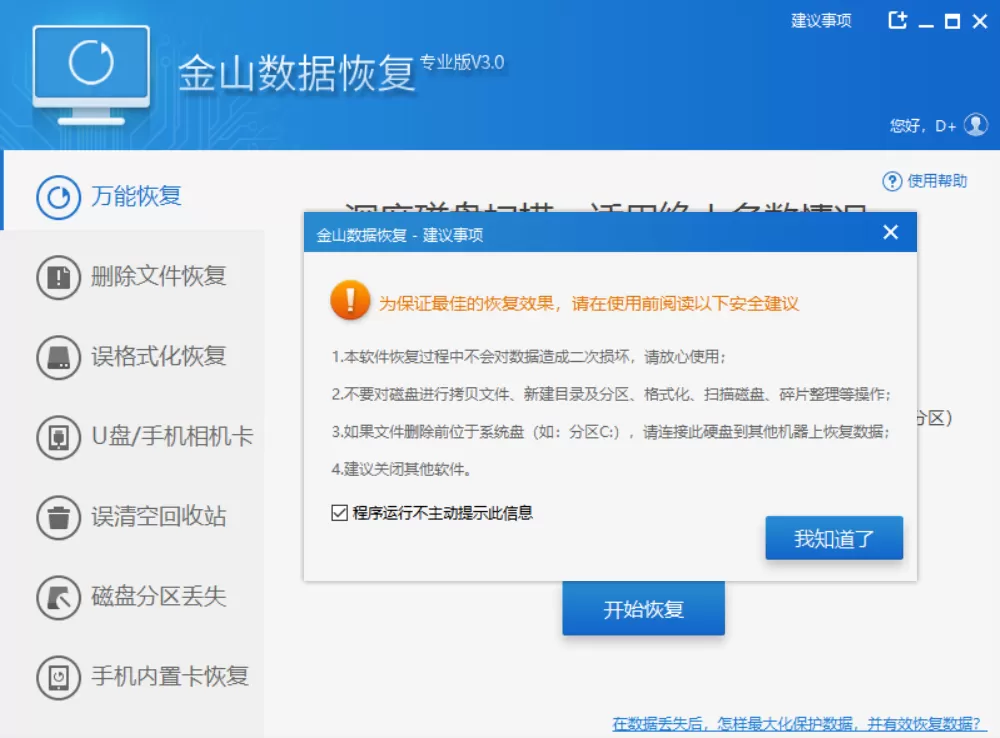Click the 磁盘分区丢失 partition icon
The height and width of the screenshot is (738, 1000).
tap(58, 598)
